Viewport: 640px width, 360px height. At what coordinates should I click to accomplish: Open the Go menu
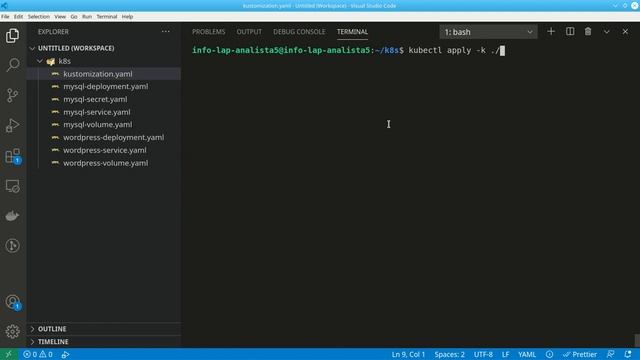pos(74,17)
